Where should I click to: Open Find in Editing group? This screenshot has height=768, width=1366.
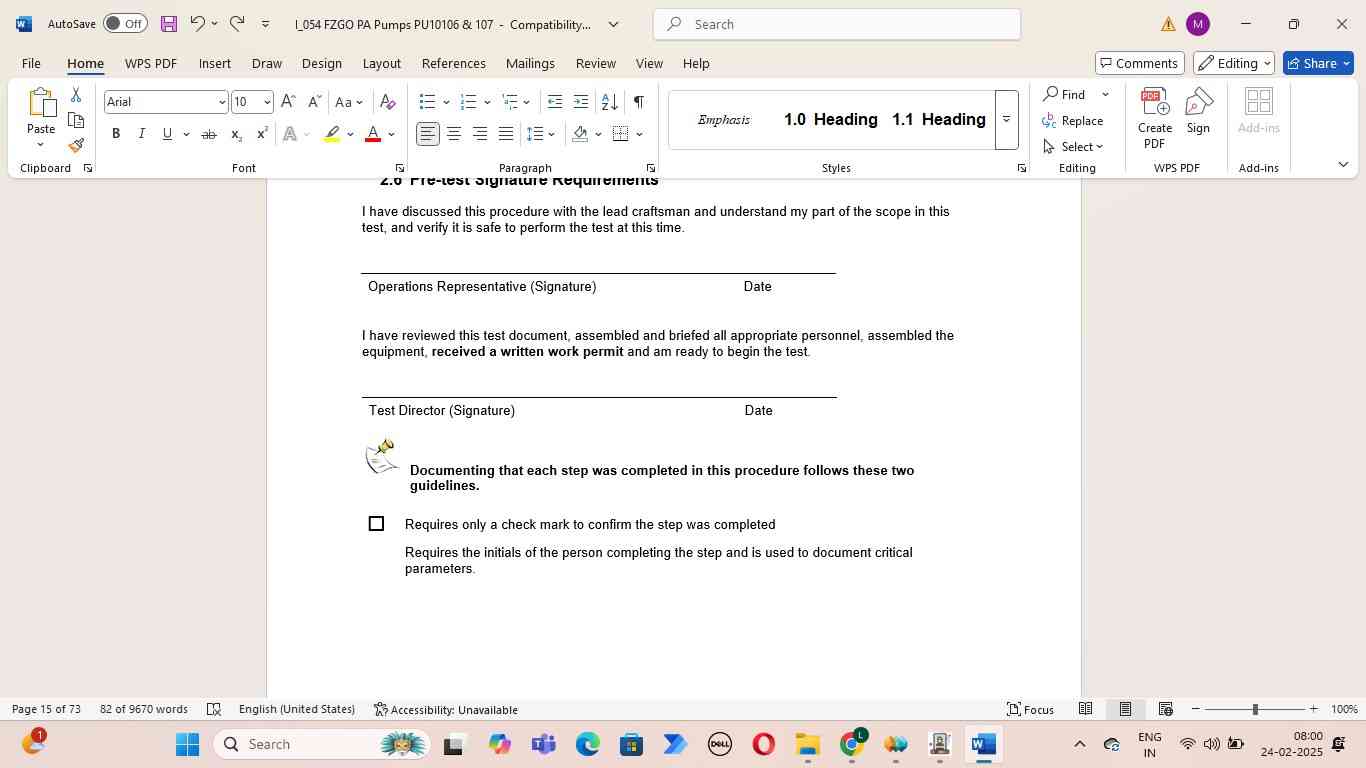click(1066, 94)
